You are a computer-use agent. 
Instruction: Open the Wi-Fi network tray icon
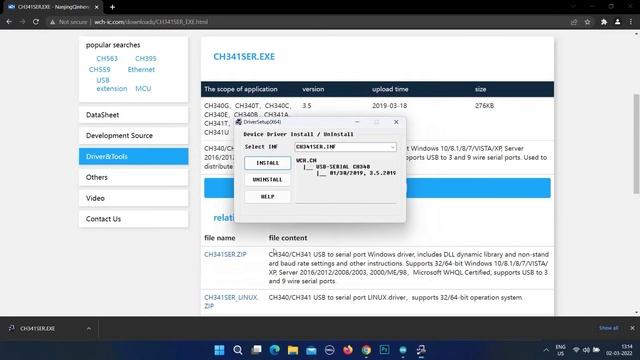coord(576,350)
